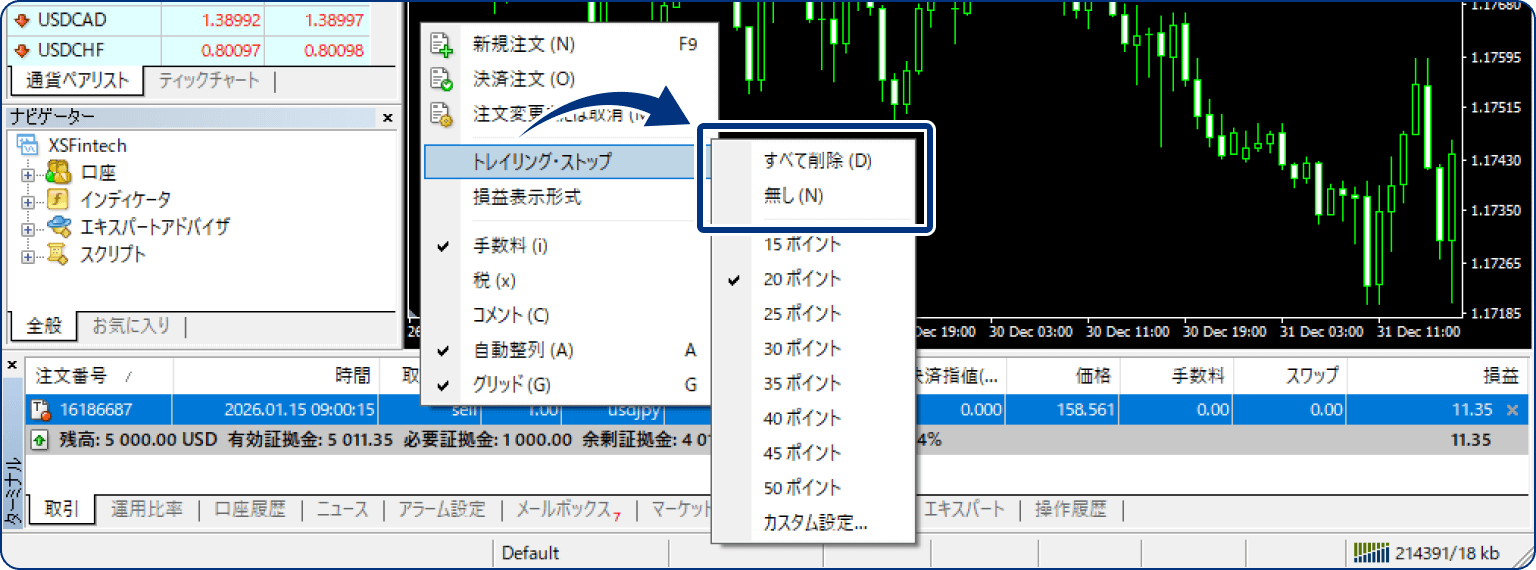Viewport: 1536px width, 570px height.
Task: Sort by 損益 column header
Action: coord(1439,376)
